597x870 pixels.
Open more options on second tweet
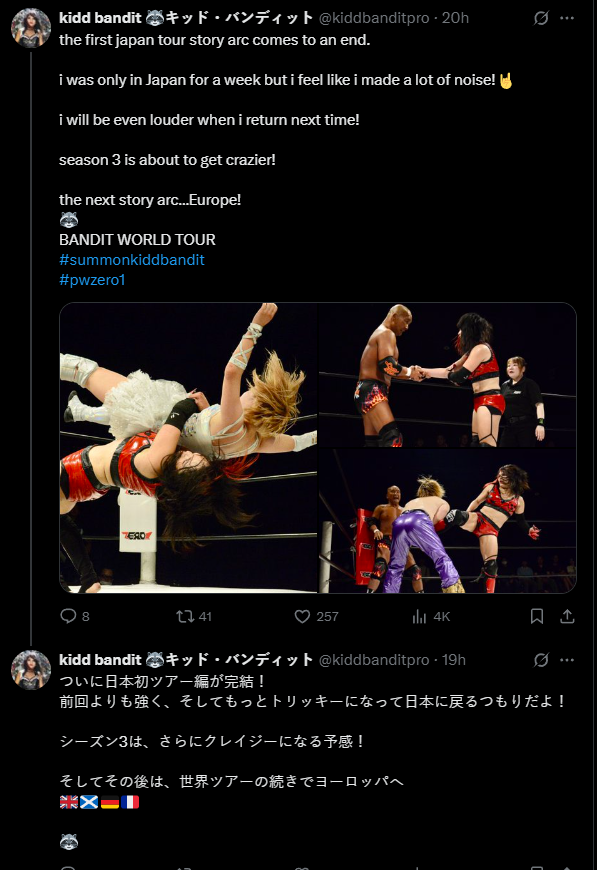click(567, 660)
